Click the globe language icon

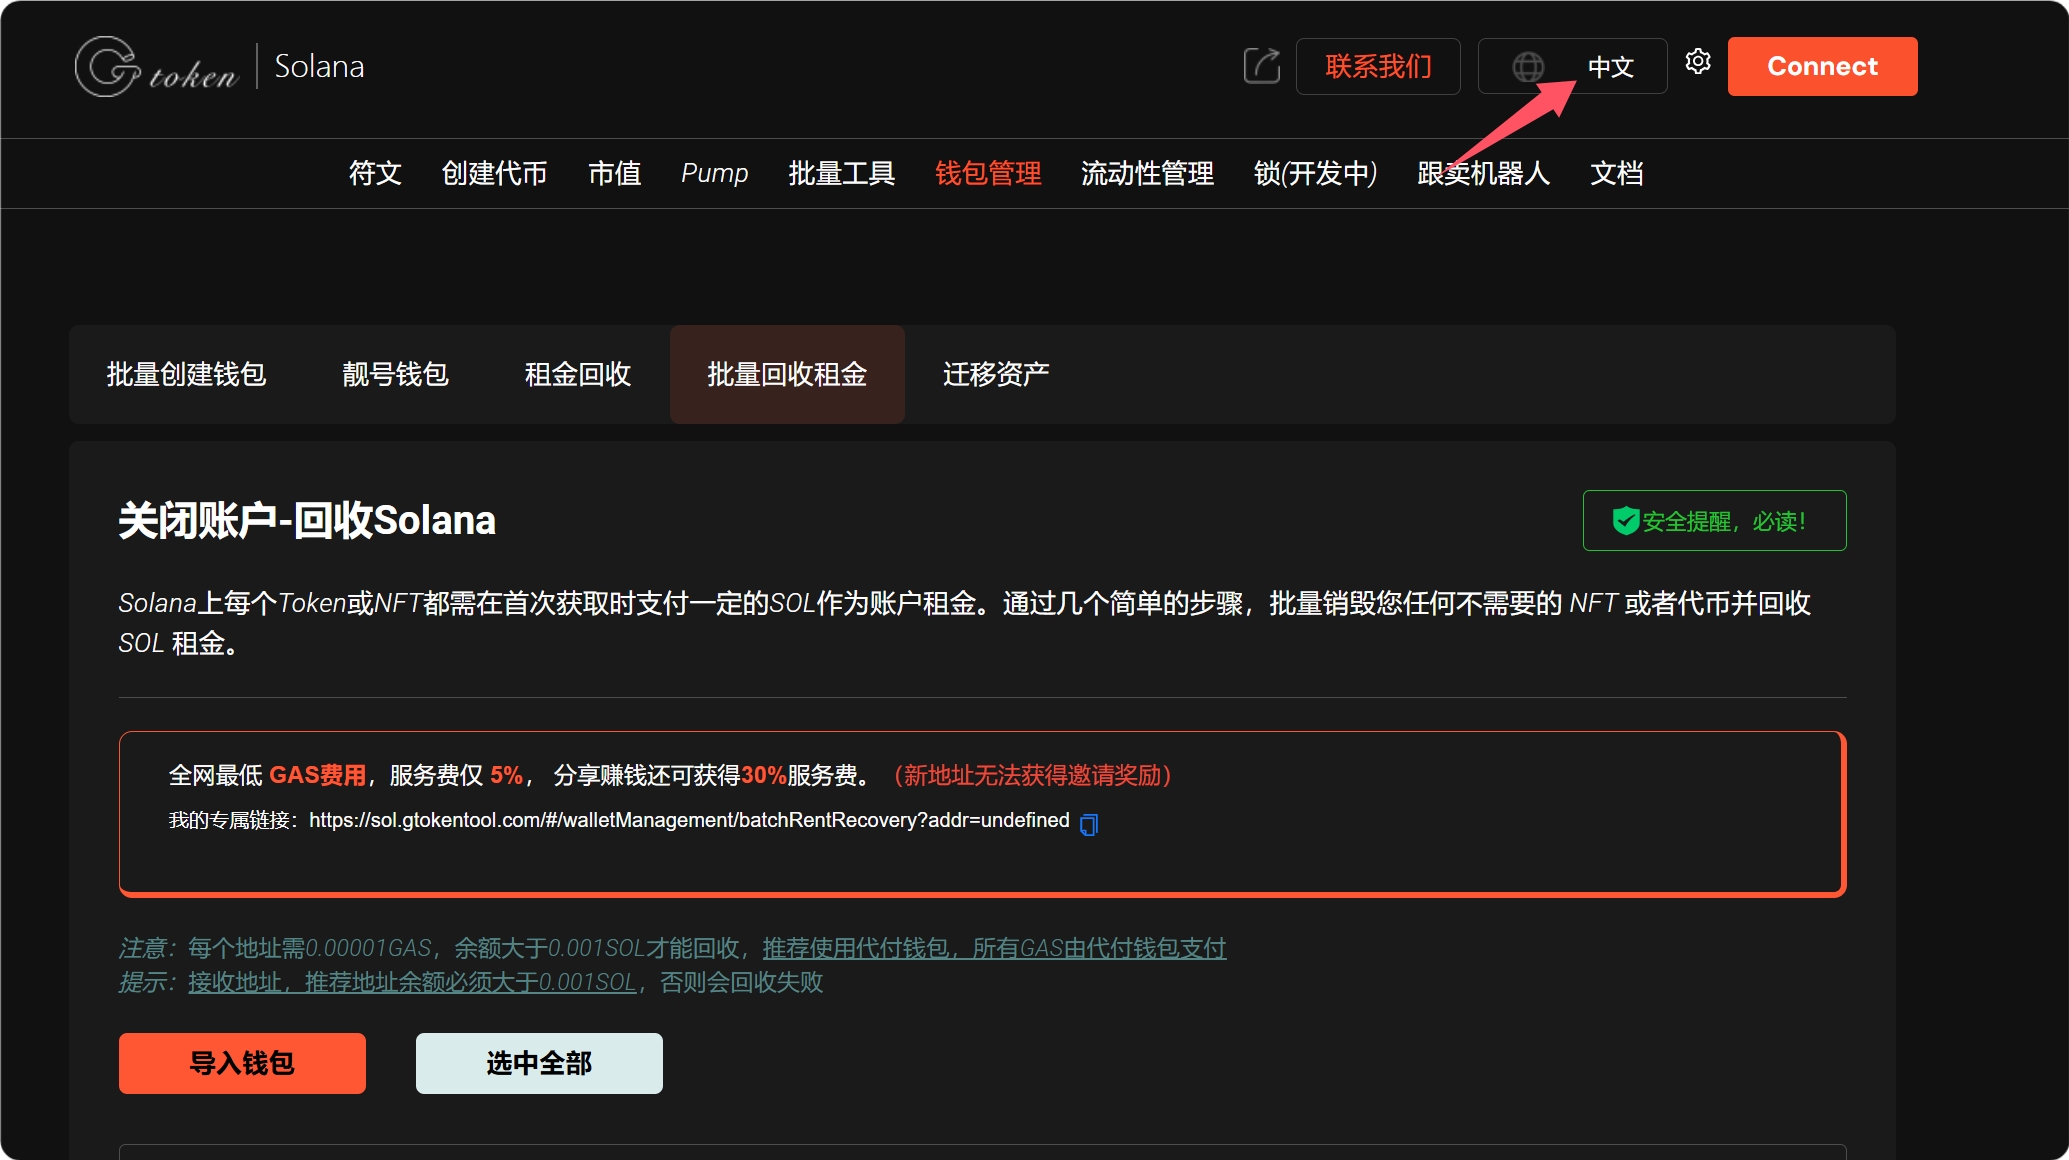pos(1527,67)
